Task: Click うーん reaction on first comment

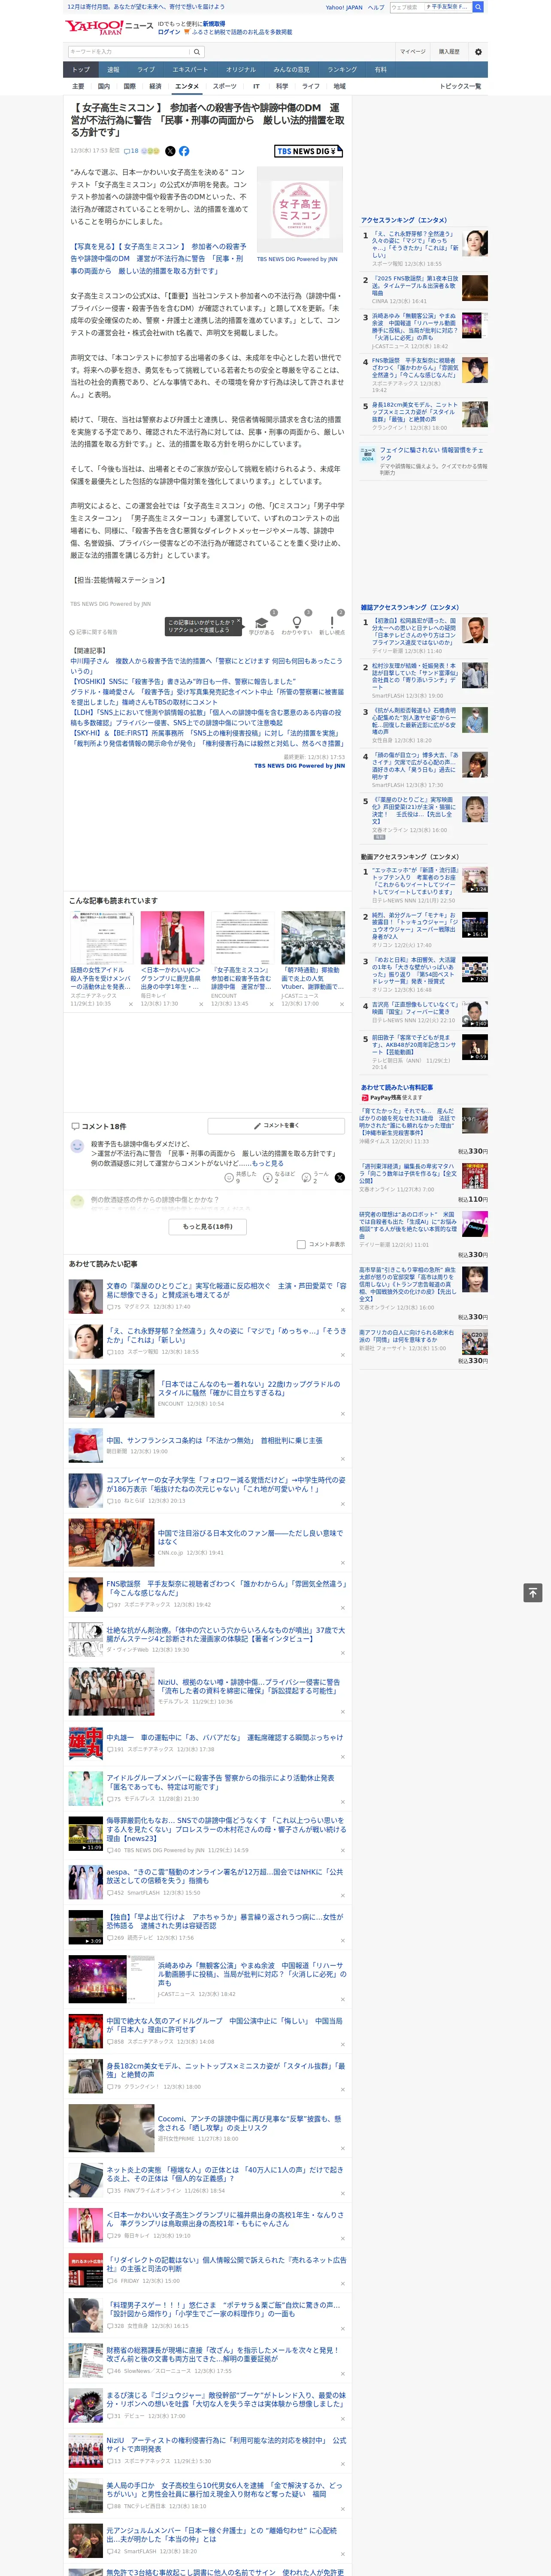Action: pos(316,1178)
